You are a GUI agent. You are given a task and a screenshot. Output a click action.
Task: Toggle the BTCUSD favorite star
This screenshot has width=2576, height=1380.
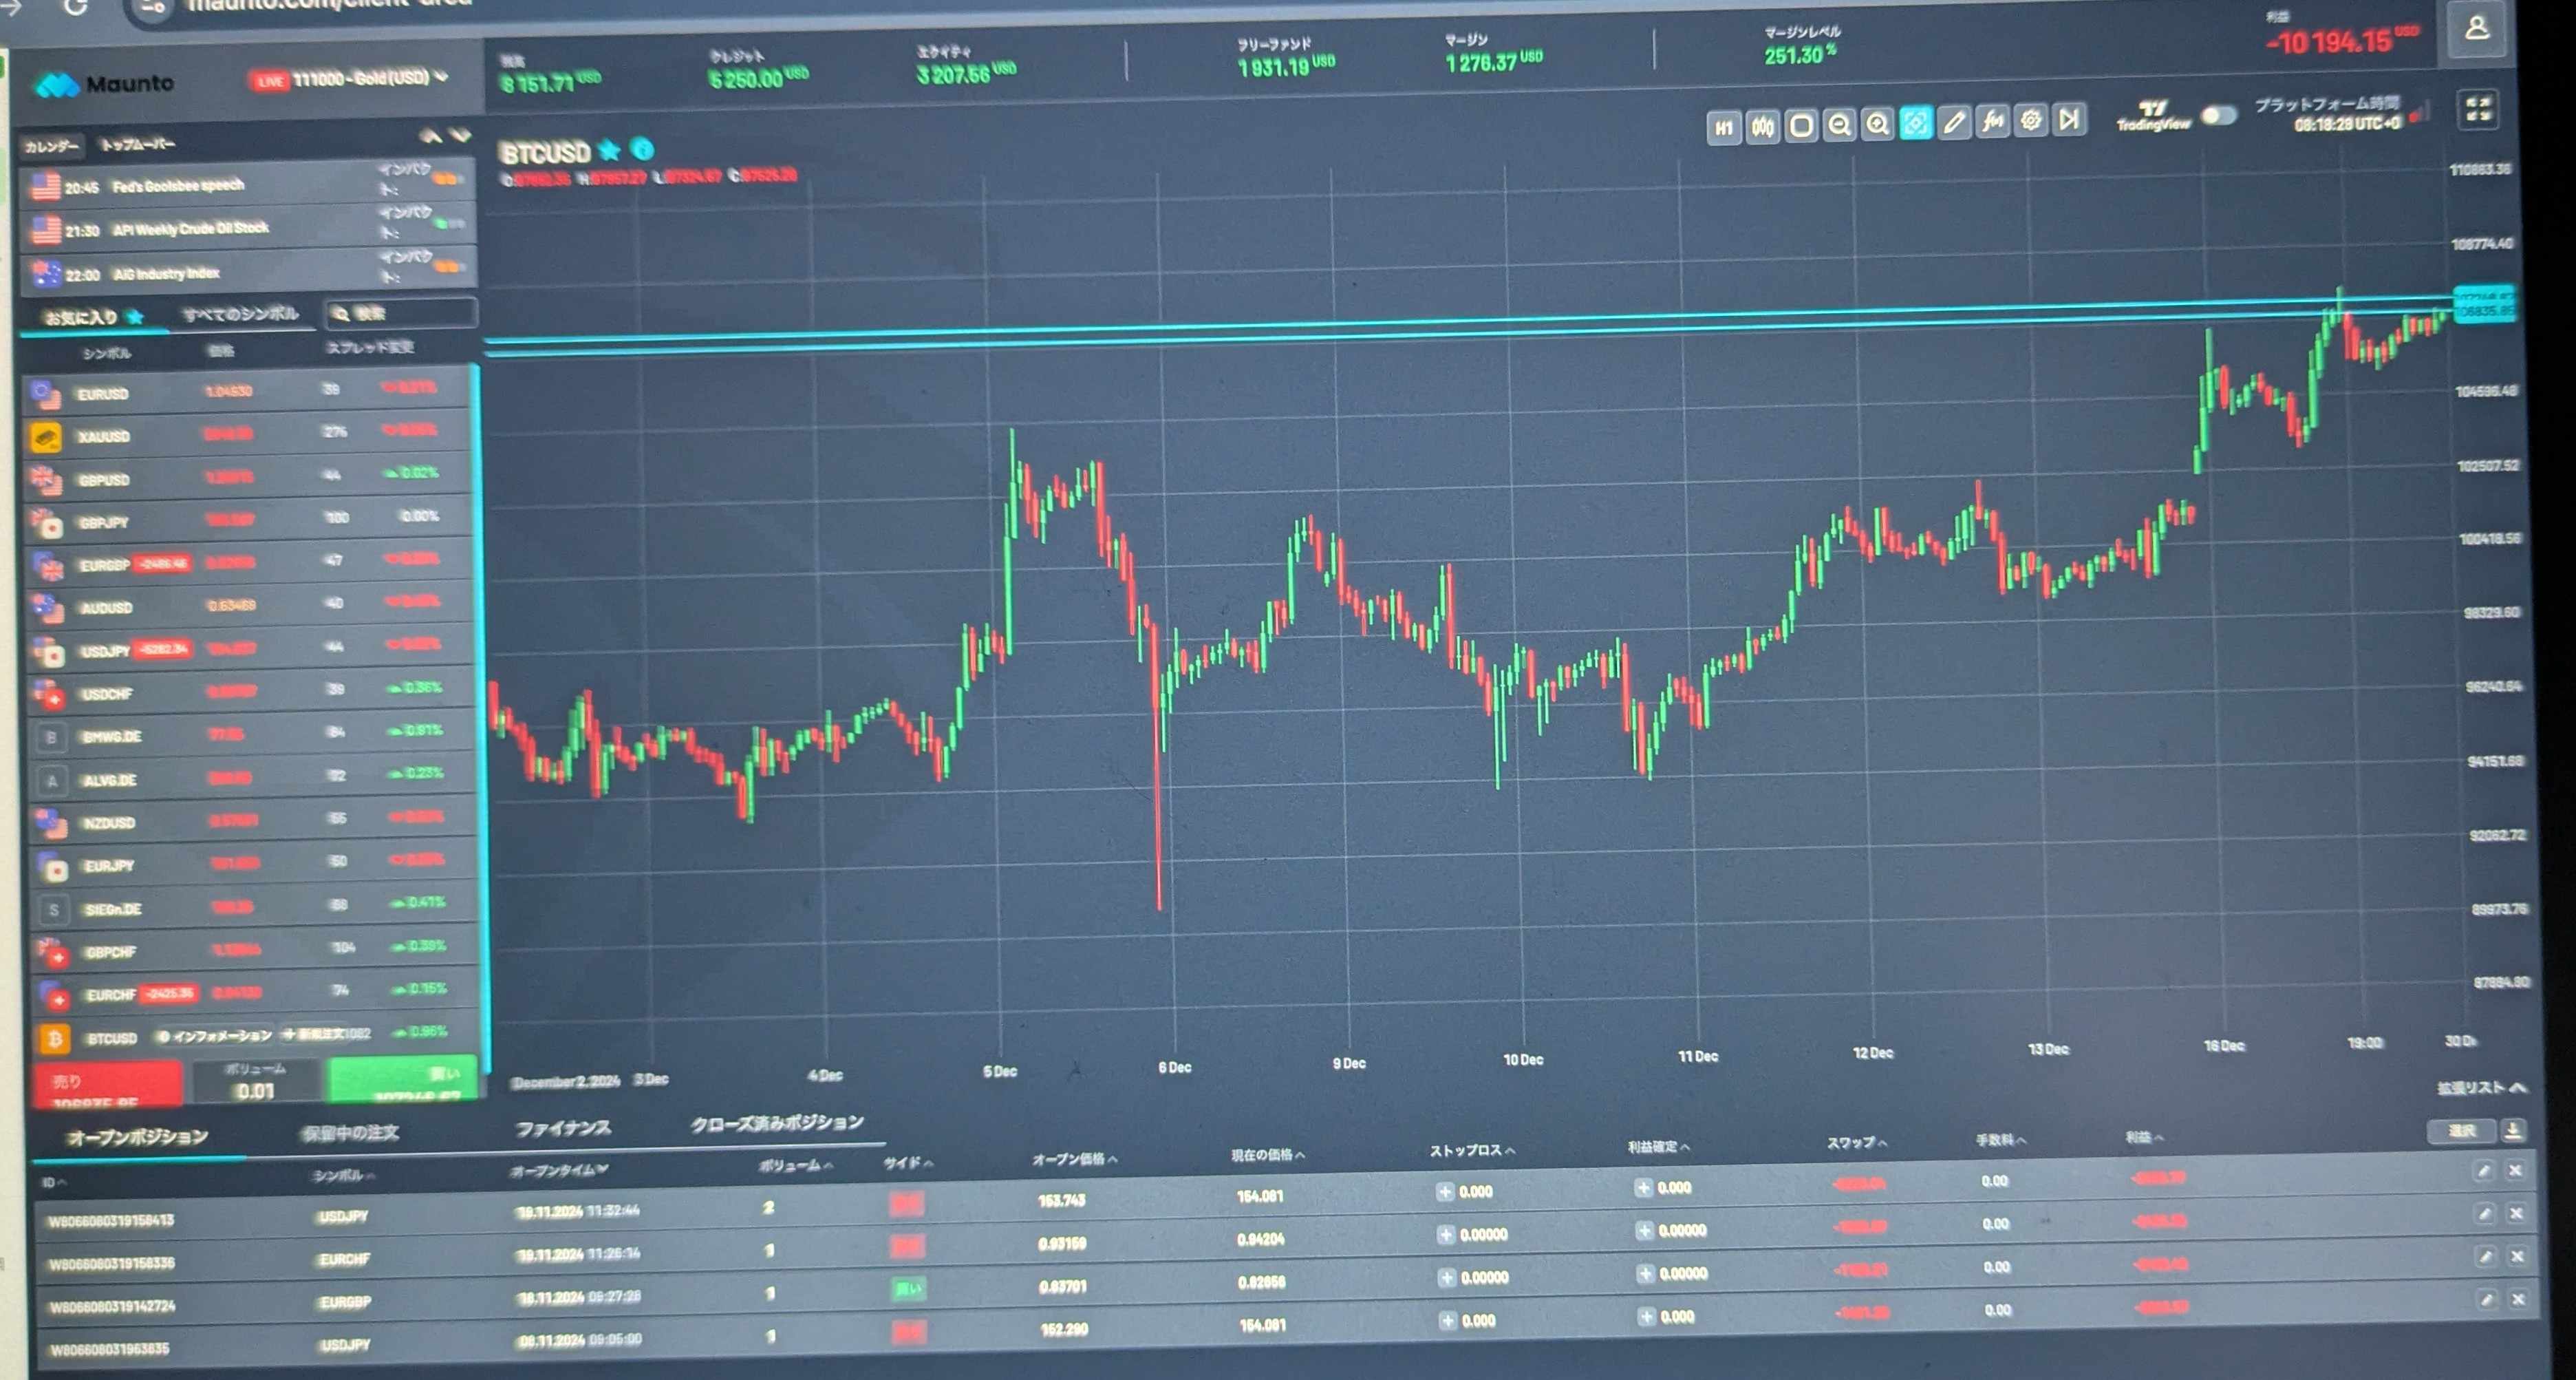[609, 151]
